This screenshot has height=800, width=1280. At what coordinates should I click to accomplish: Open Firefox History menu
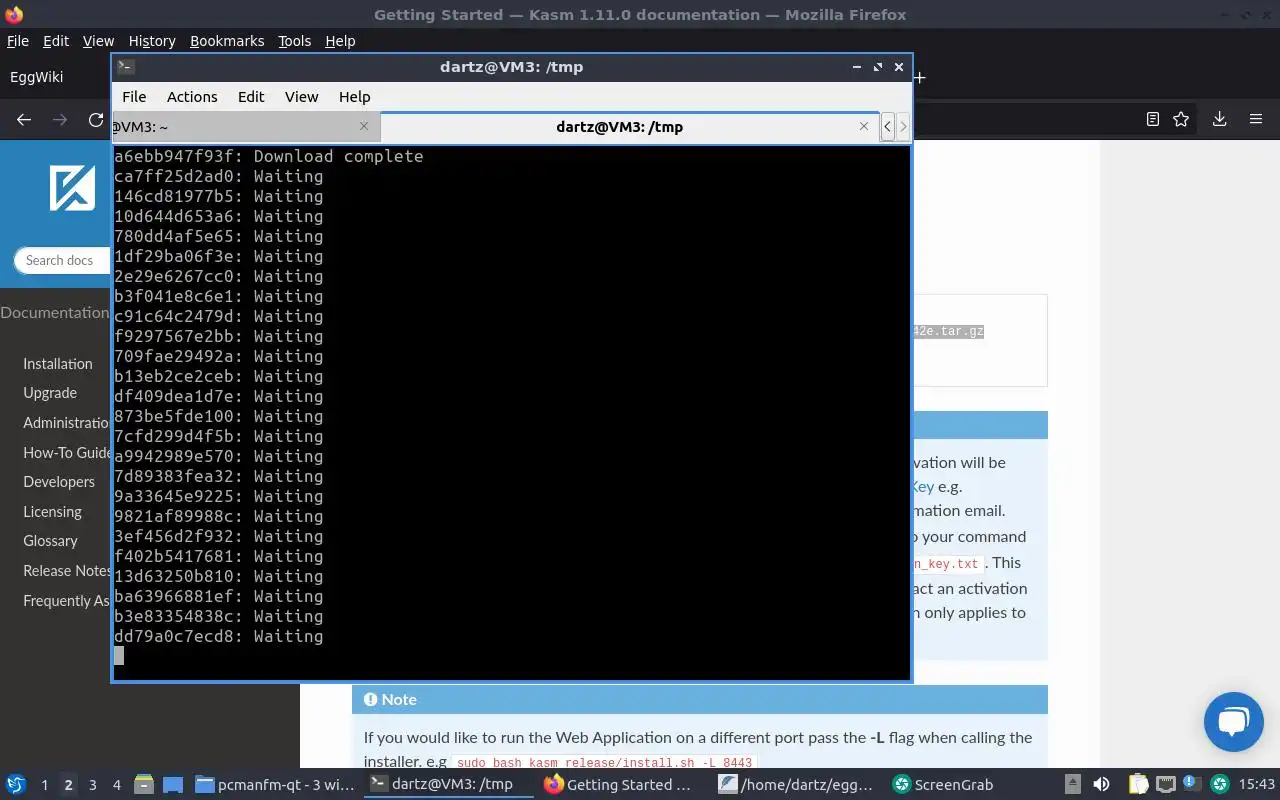click(x=152, y=41)
